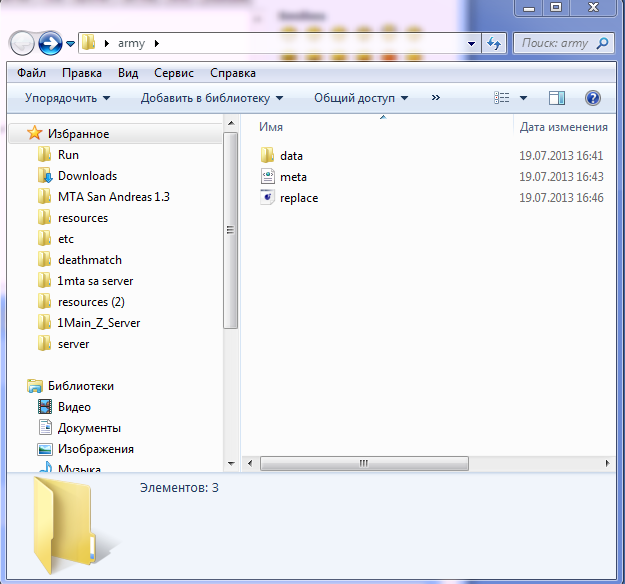Click the data folder icon
Viewport: 625px width, 584px height.
pos(267,155)
